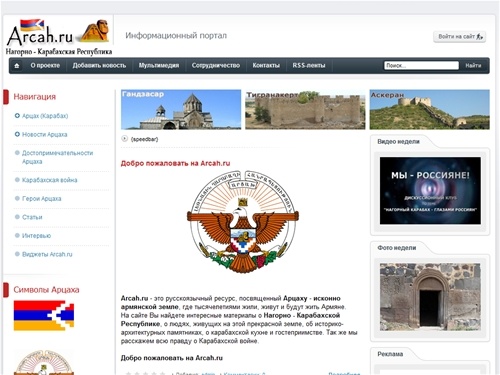
Task: Click the small coat of arms in sidebar
Action: 44,362
